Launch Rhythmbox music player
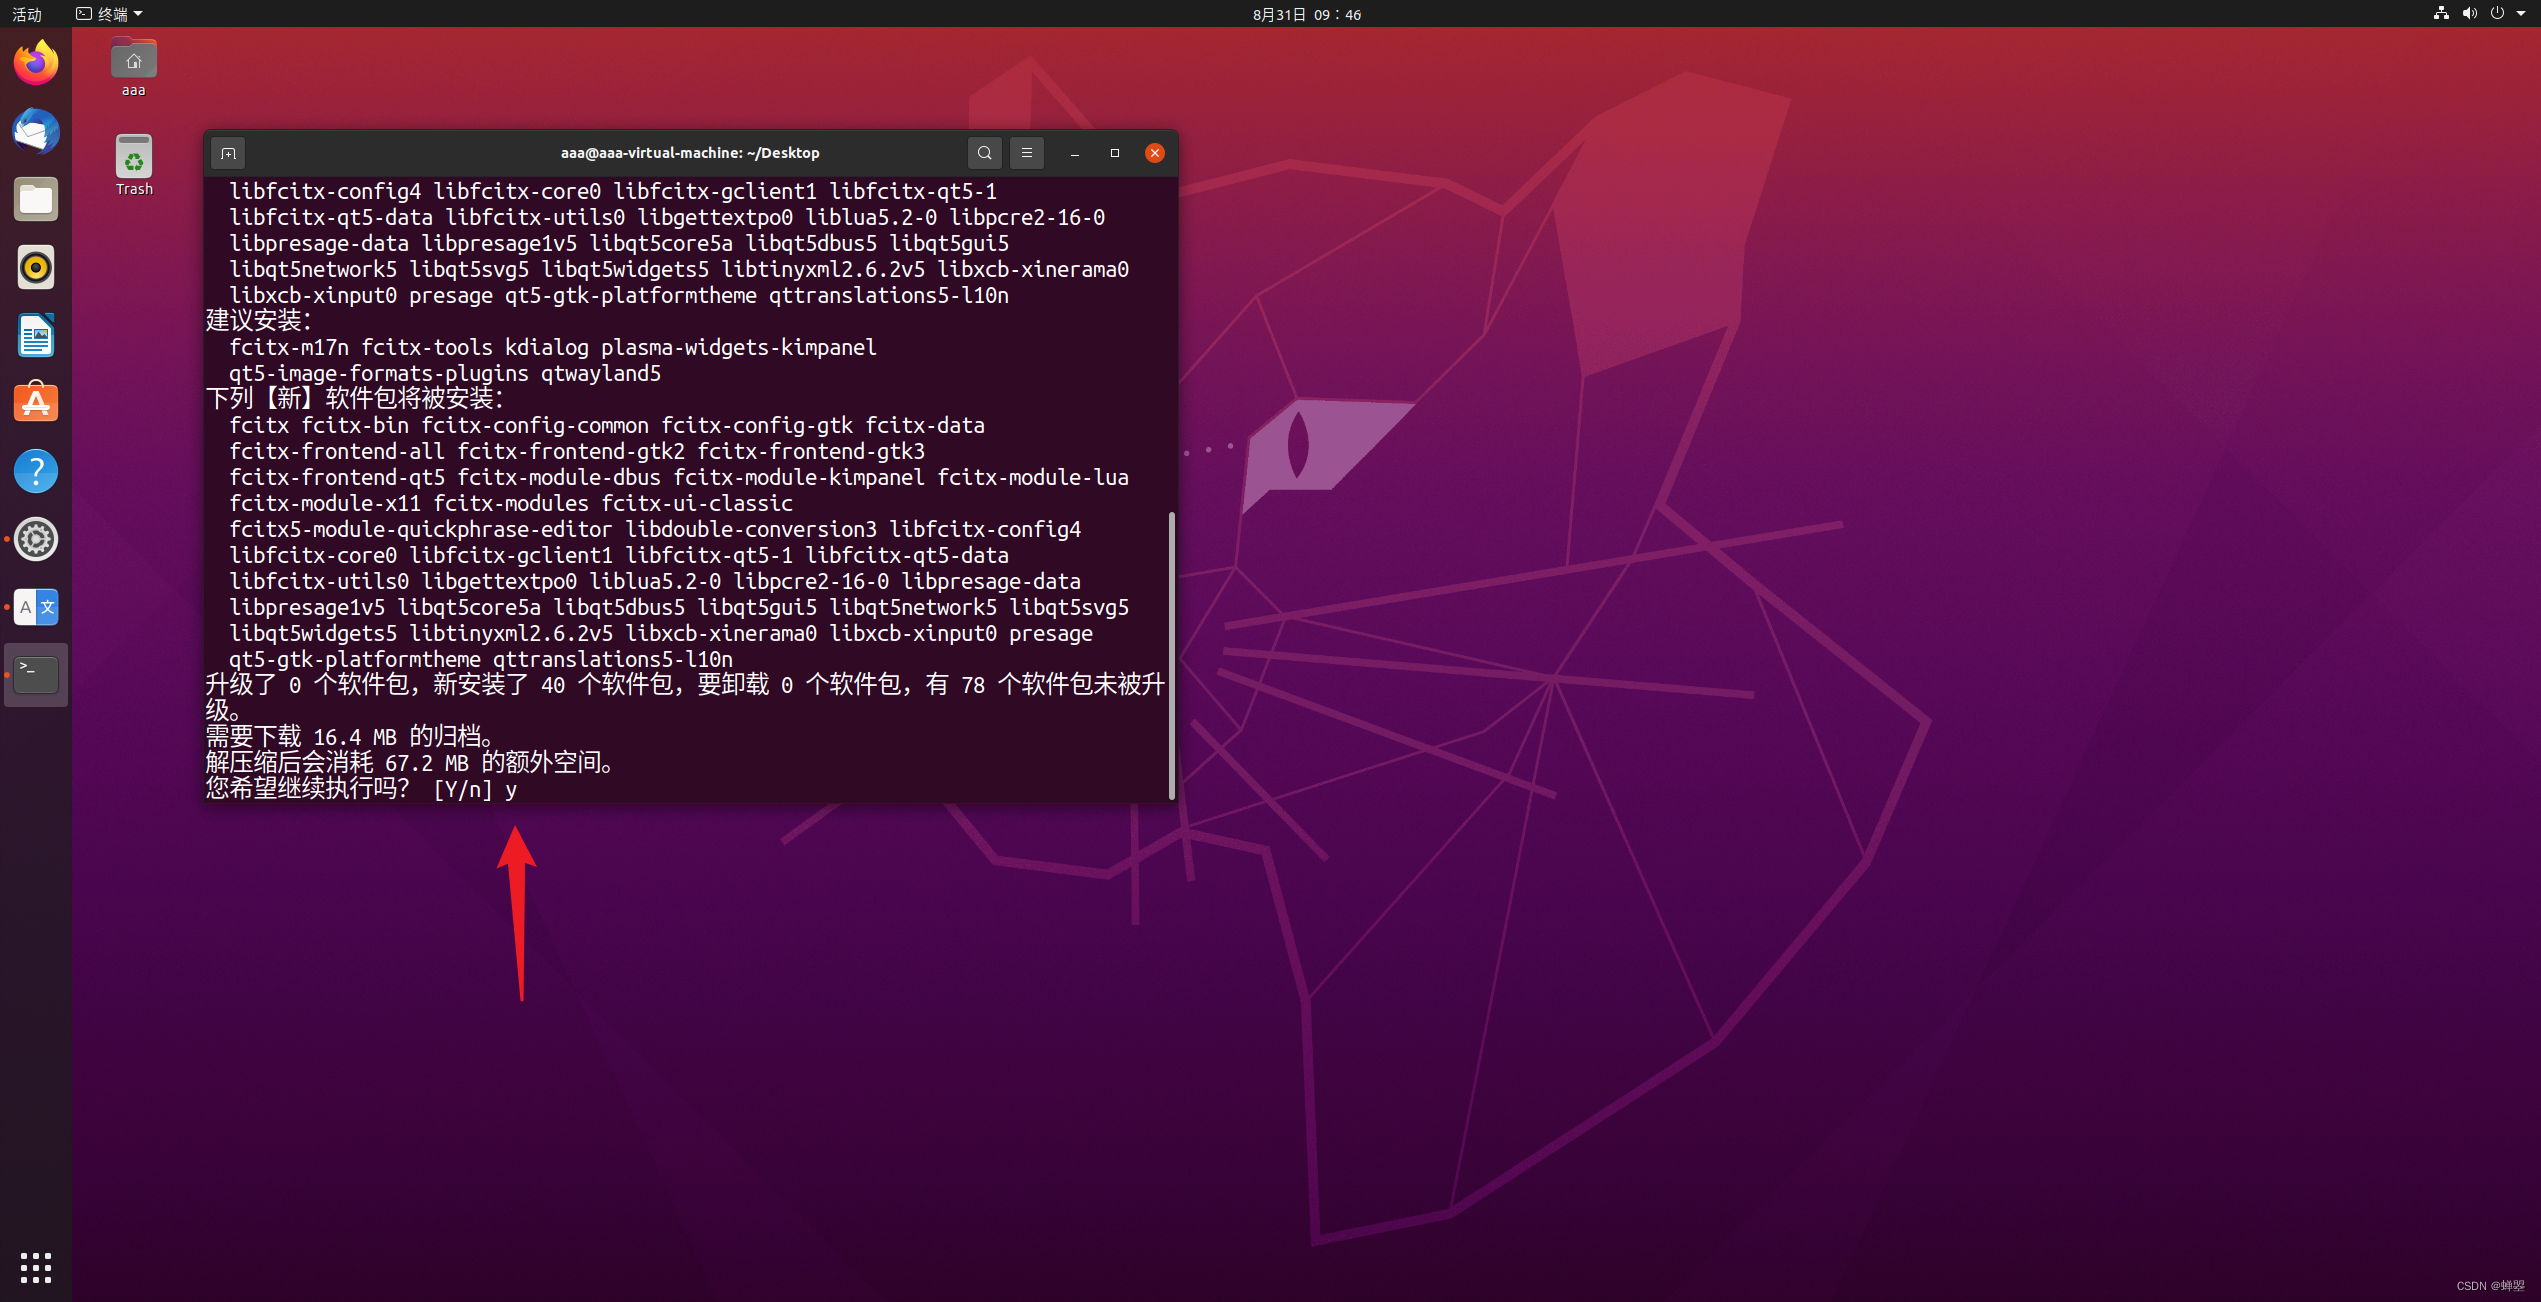Image resolution: width=2541 pixels, height=1302 pixels. click(36, 267)
